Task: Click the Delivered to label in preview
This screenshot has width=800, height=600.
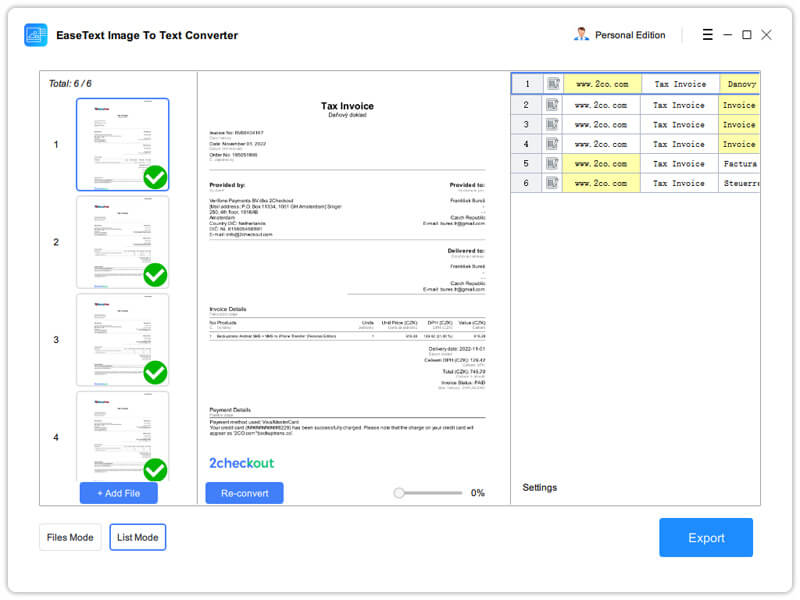Action: click(x=466, y=251)
